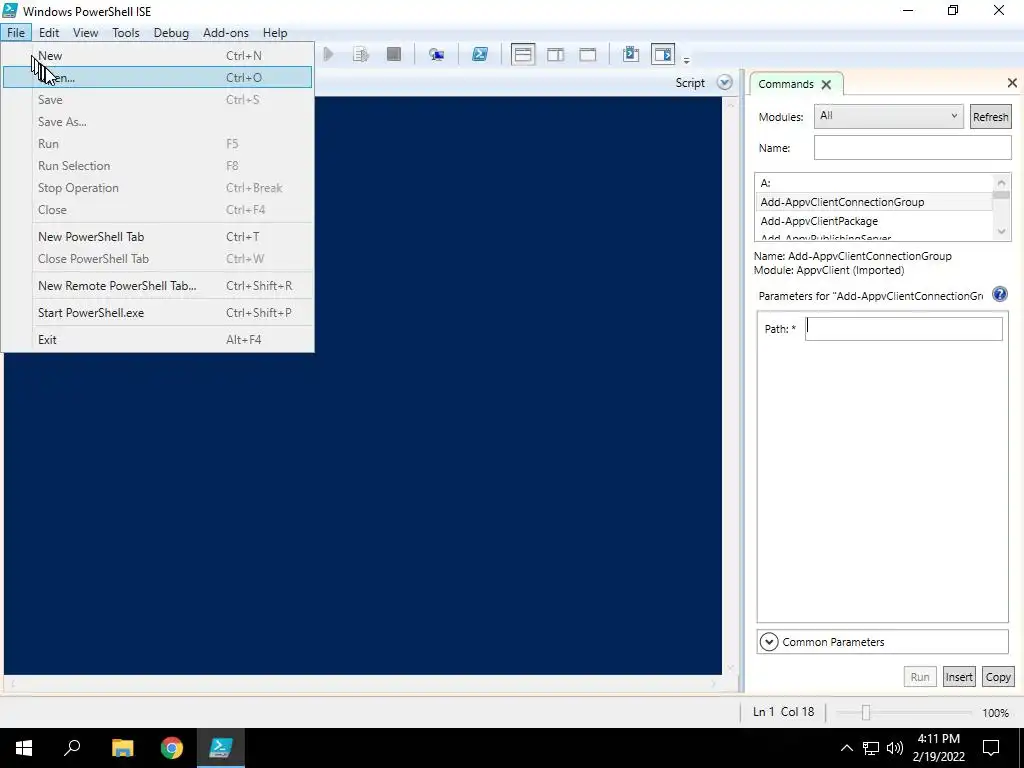Open the View menu

[86, 33]
